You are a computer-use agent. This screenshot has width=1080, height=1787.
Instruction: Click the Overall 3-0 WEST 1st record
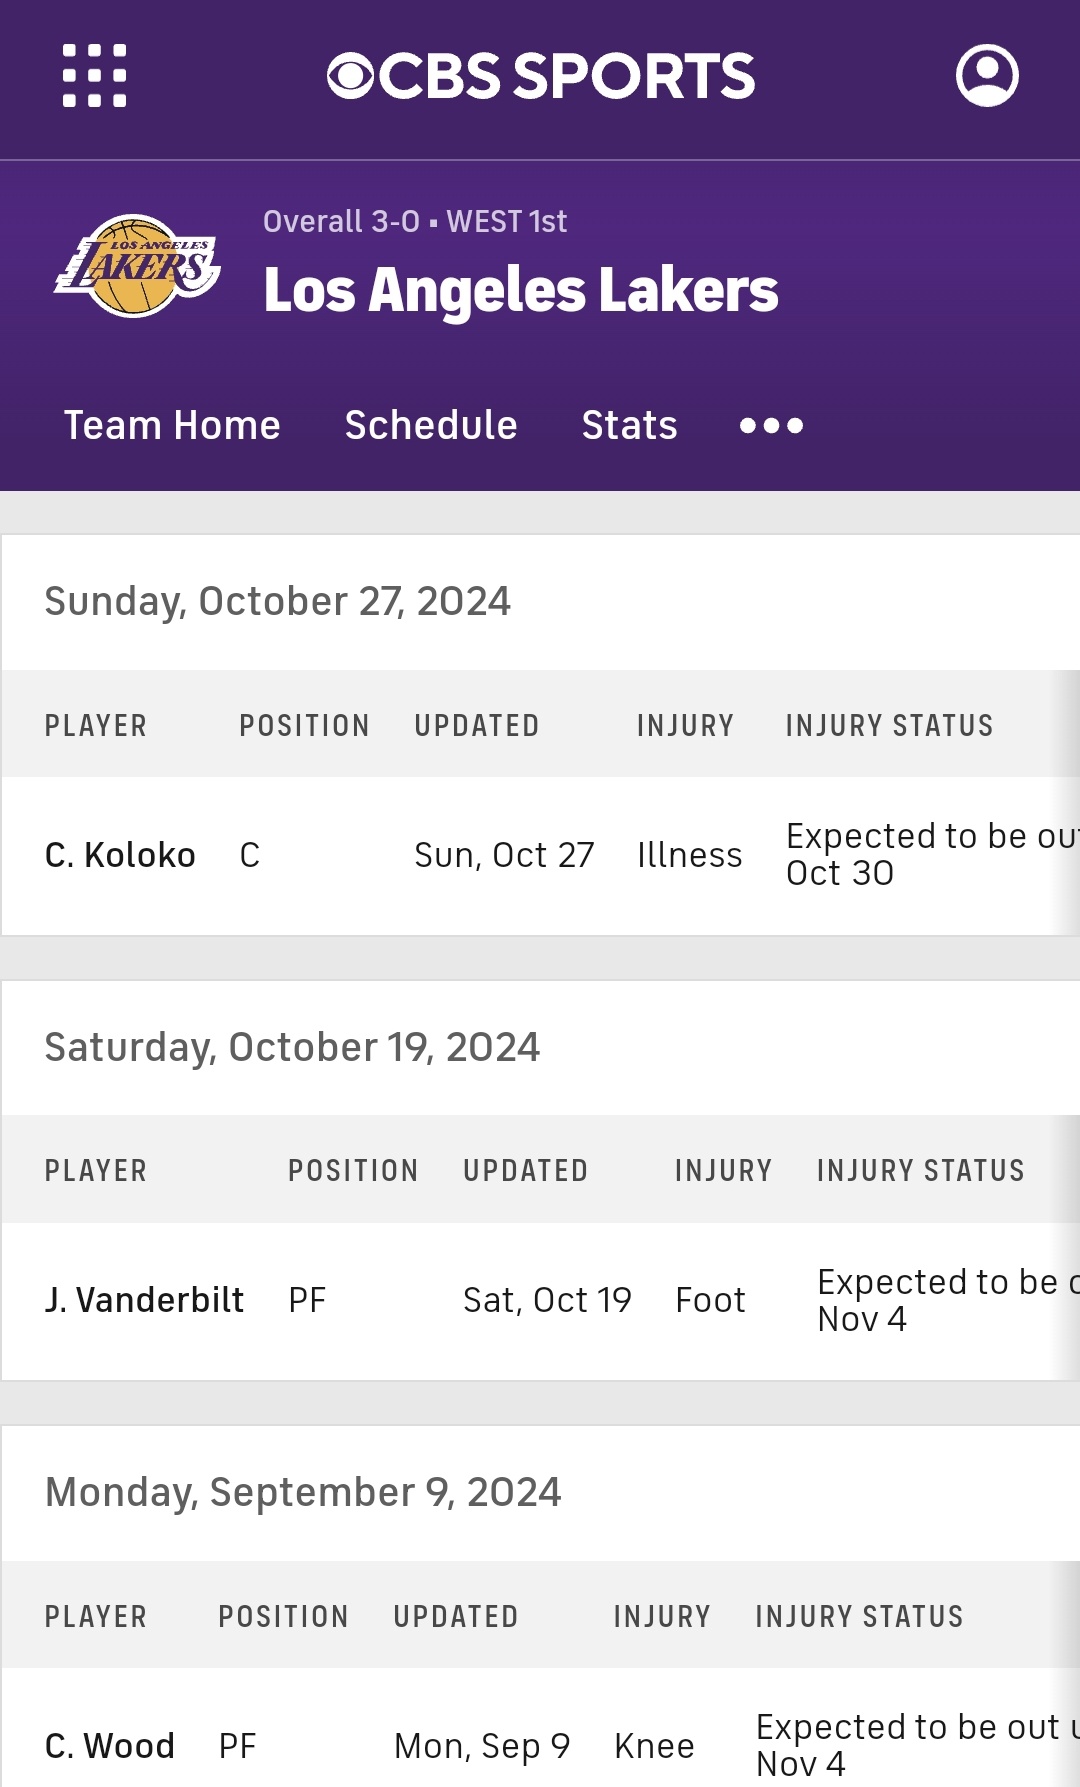(x=415, y=221)
